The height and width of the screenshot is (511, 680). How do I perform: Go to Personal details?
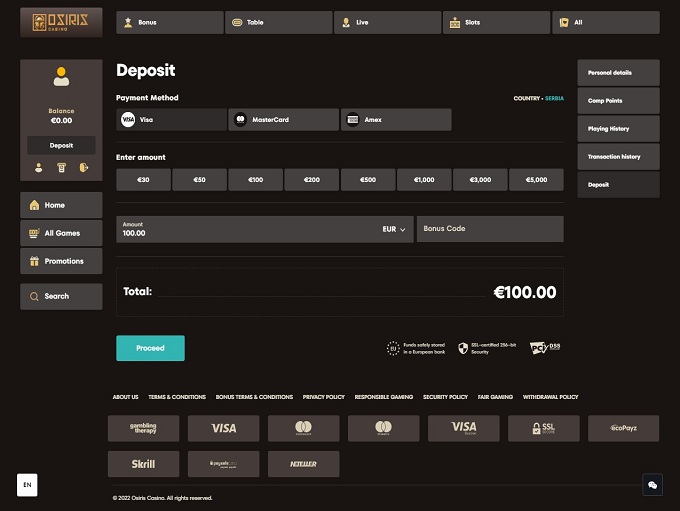[x=618, y=72]
